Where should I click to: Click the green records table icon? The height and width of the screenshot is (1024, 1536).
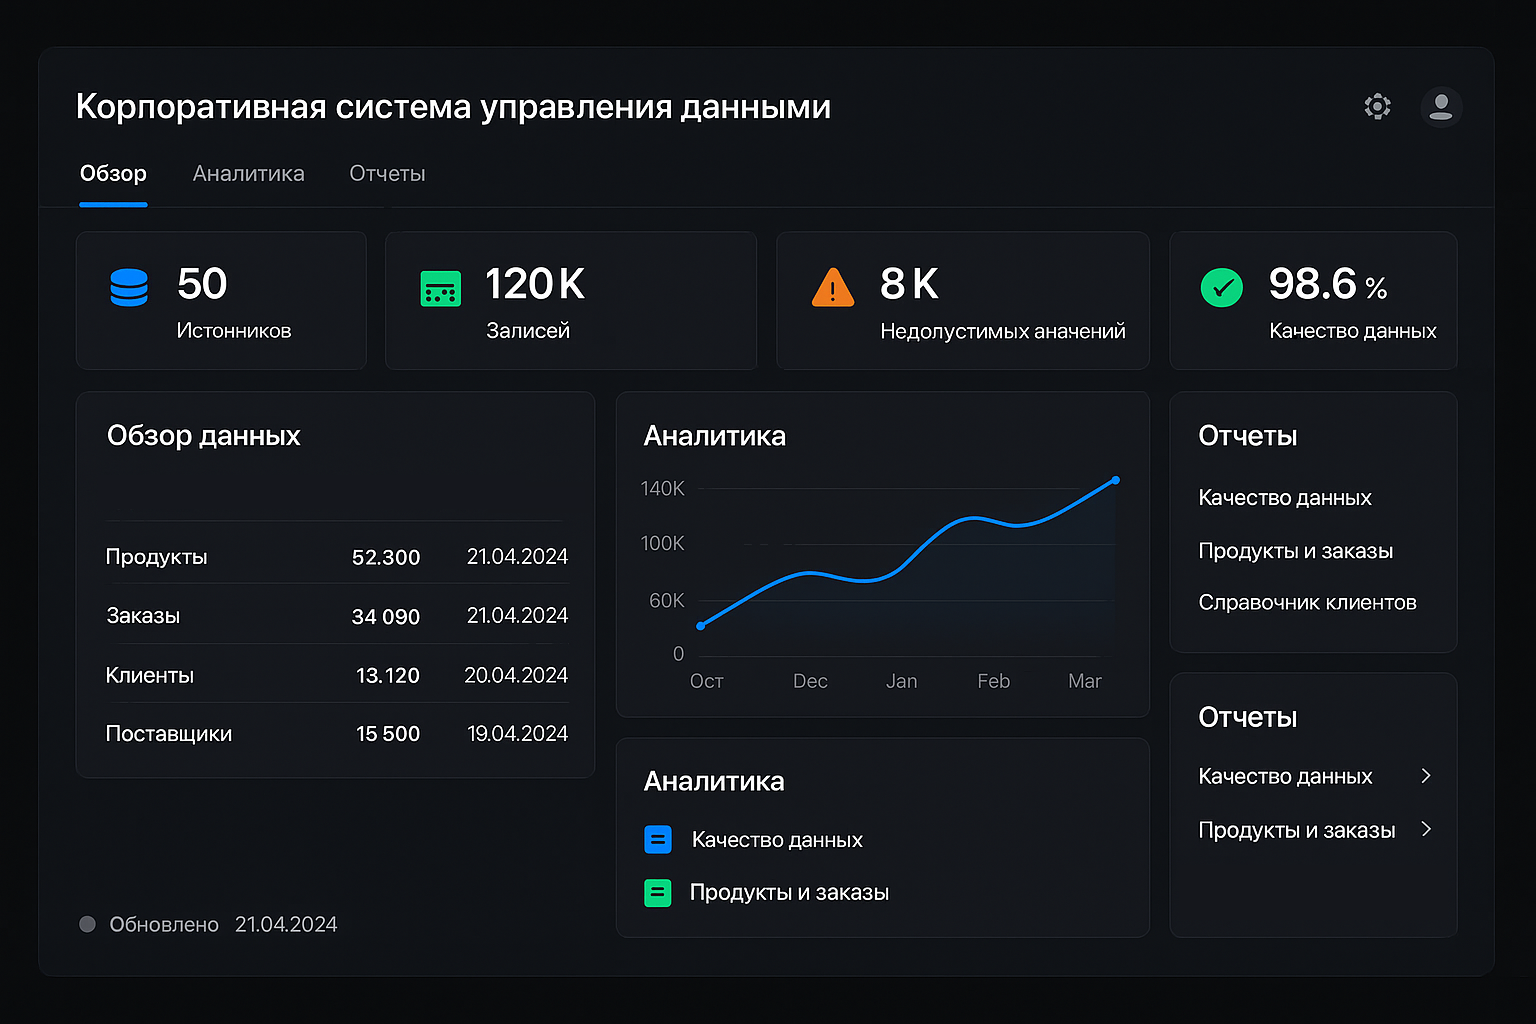coord(441,288)
